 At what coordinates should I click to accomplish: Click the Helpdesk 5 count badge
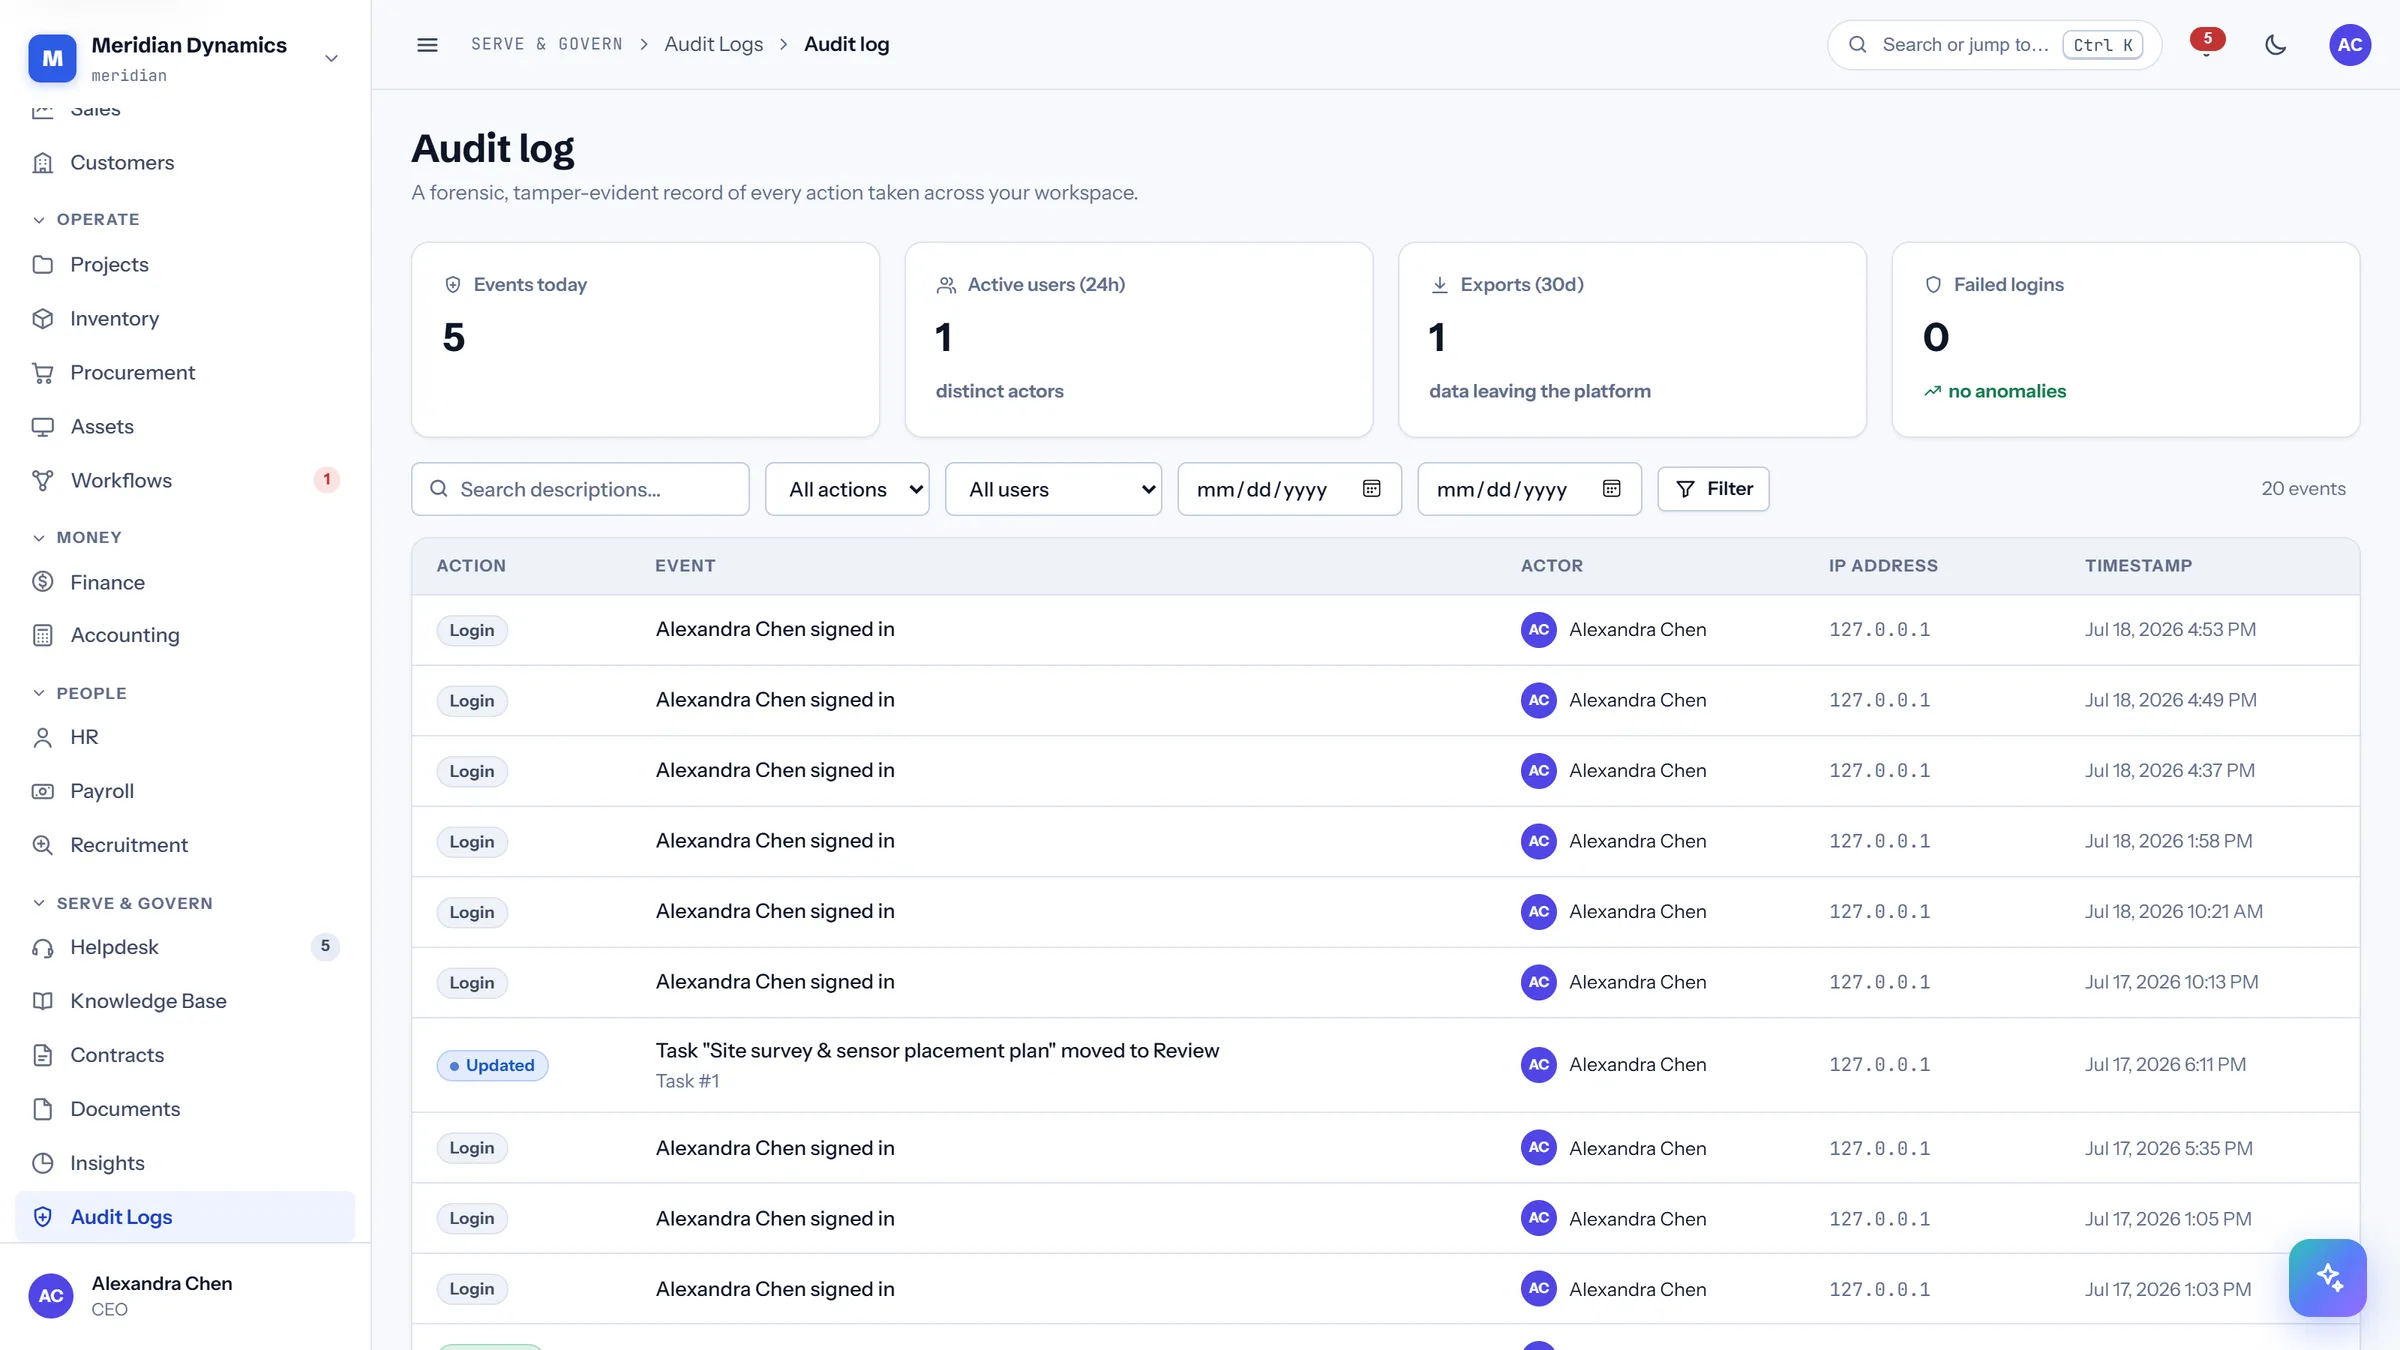(325, 946)
